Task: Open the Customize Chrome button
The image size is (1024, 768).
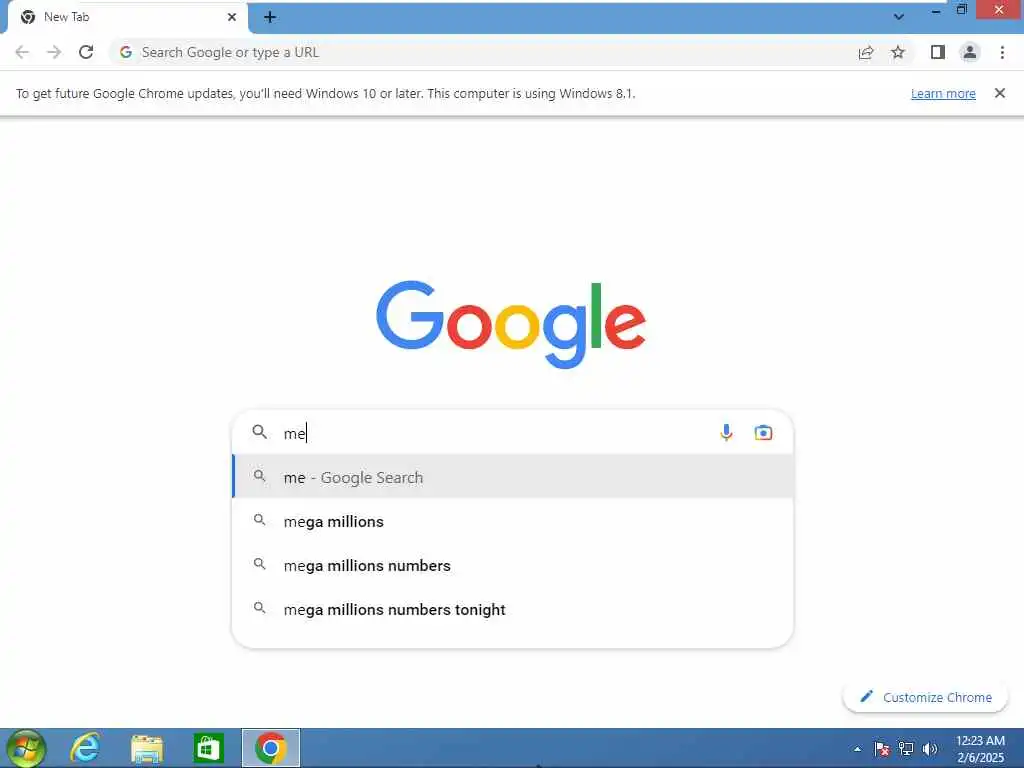Action: (925, 697)
